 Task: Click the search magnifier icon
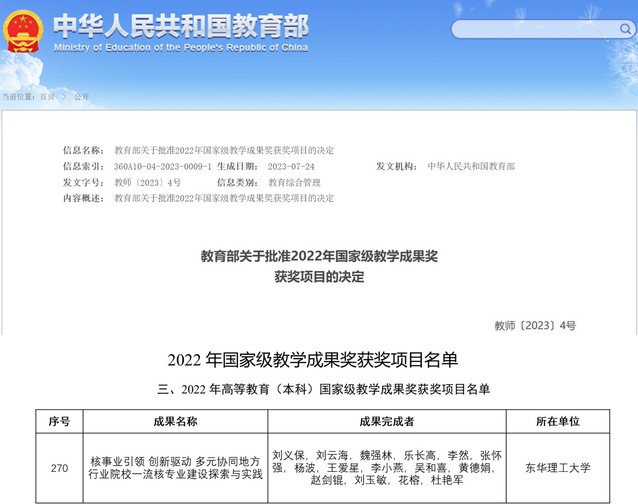tap(625, 29)
